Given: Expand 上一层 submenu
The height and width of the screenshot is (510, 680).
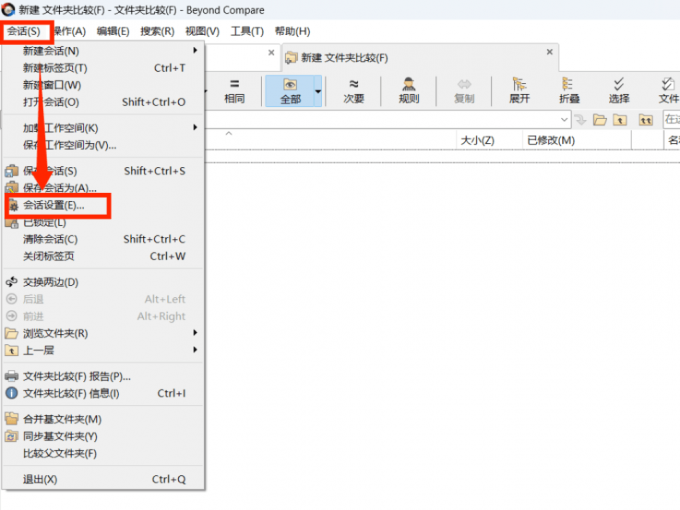Looking at the screenshot, I should (x=103, y=350).
